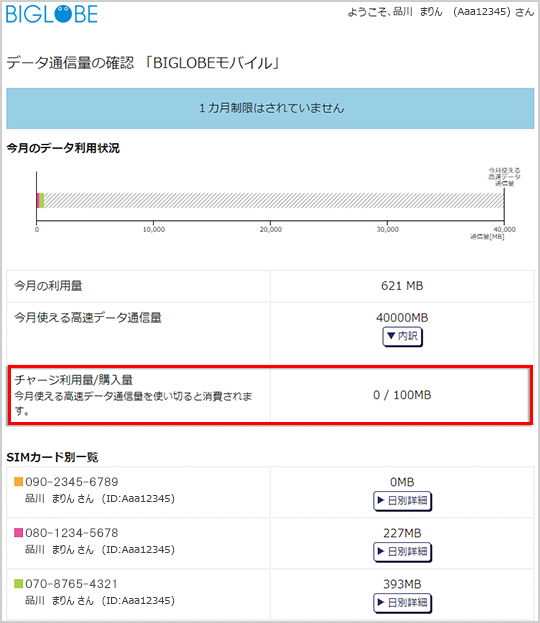Image resolution: width=540 pixels, height=623 pixels.
Task: Select the チャージ利用量/購入量 row label
Action: pyautogui.click(x=74, y=380)
